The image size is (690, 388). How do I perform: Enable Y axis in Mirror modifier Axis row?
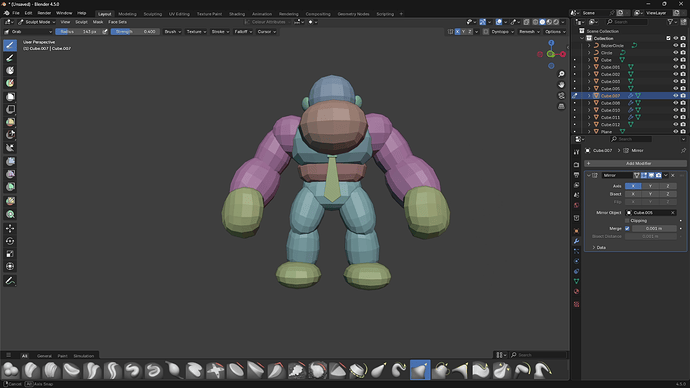click(650, 186)
